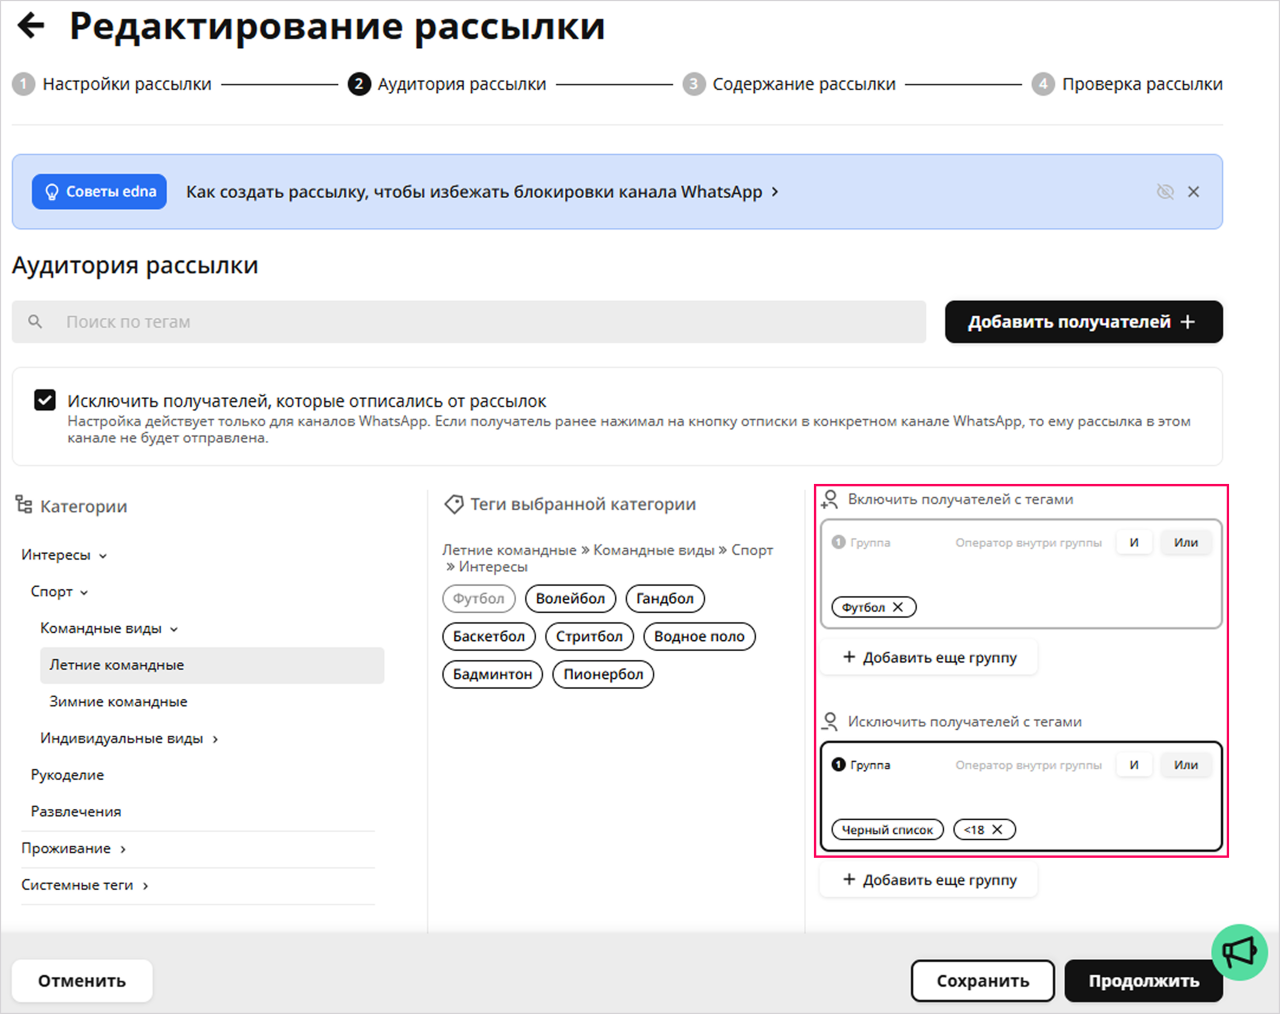Select operator Или in the exclude group

[x=1186, y=765]
